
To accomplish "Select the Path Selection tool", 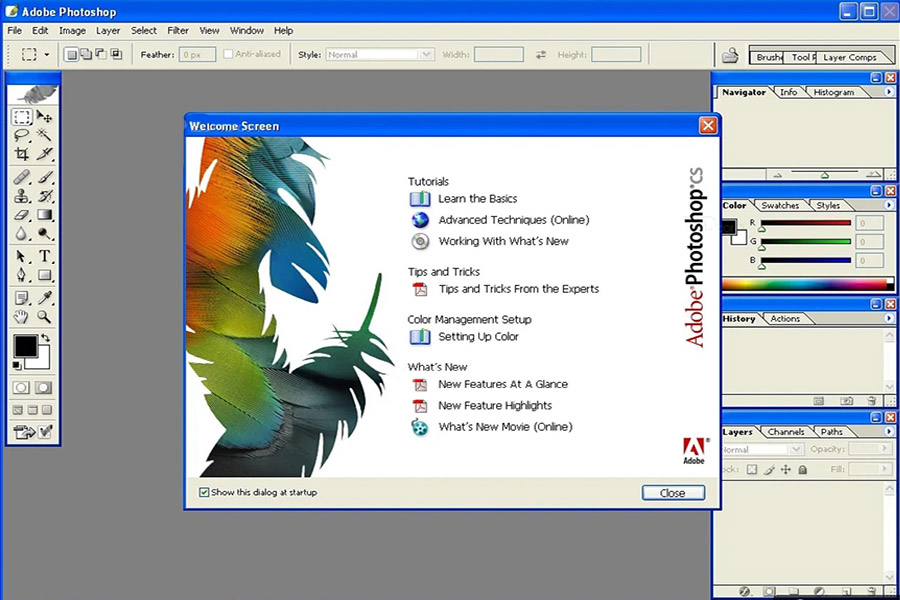I will point(22,257).
